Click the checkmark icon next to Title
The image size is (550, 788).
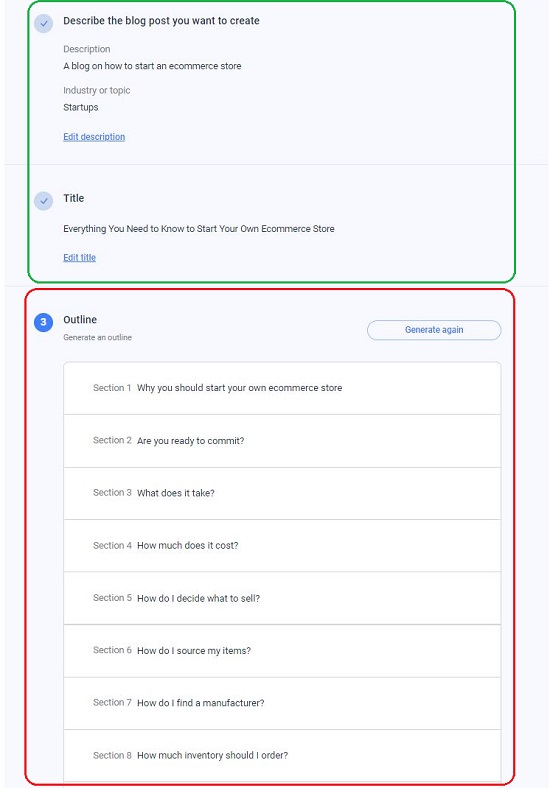[44, 201]
